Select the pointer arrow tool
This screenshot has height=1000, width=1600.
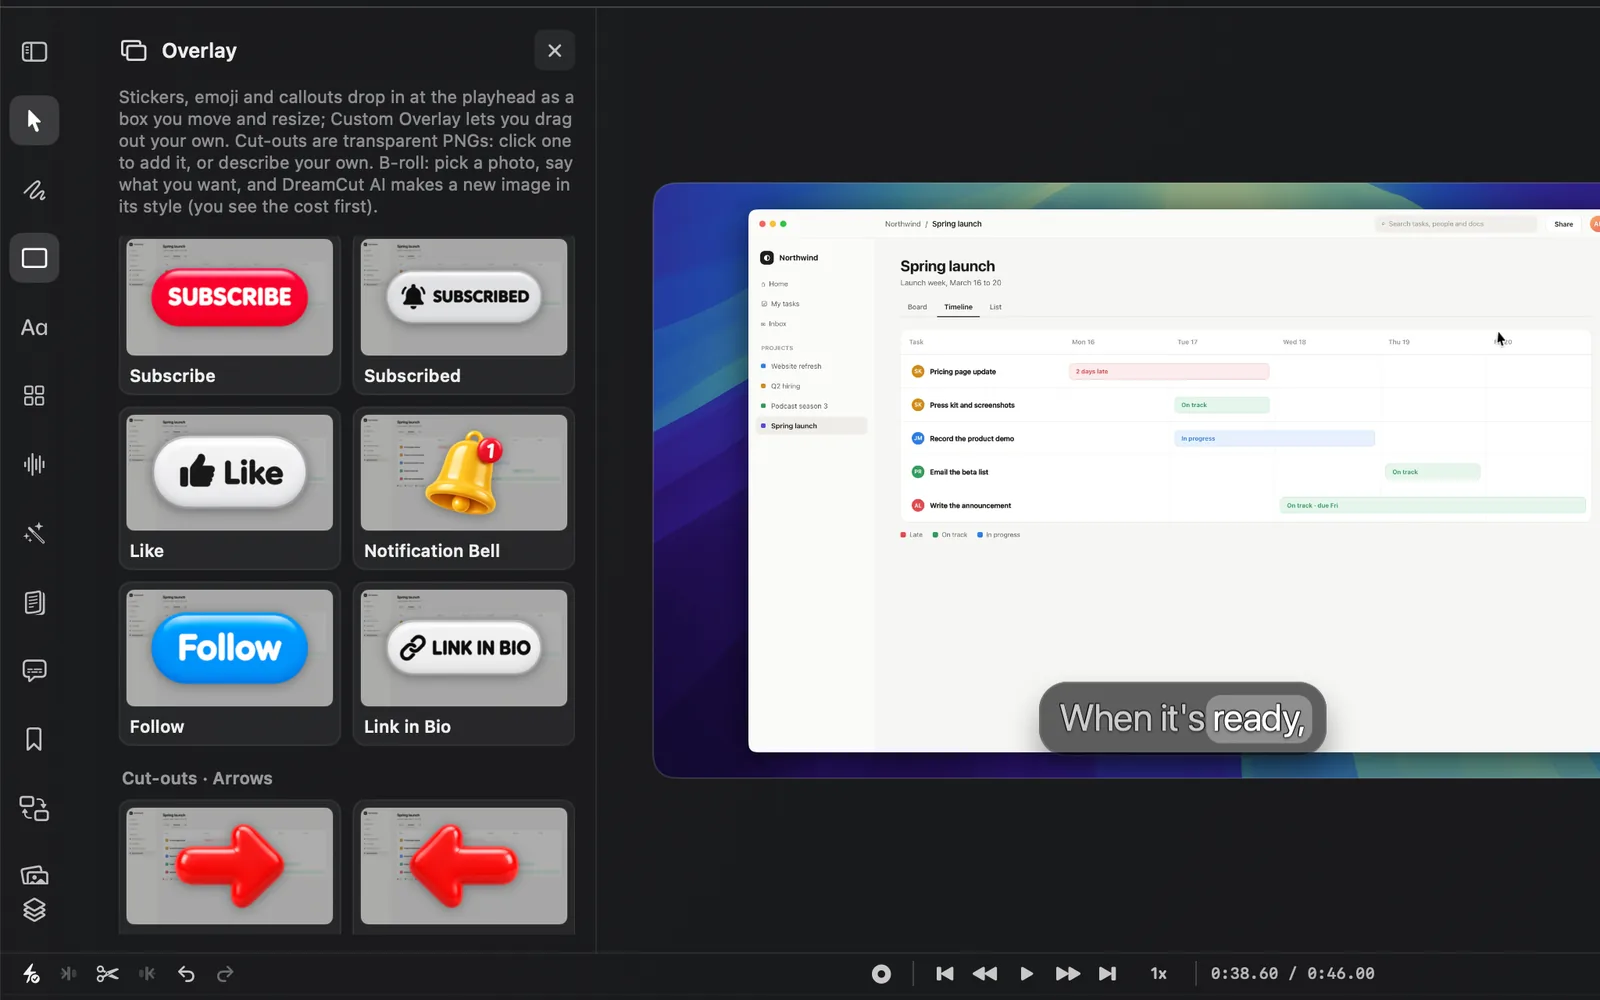(x=34, y=121)
